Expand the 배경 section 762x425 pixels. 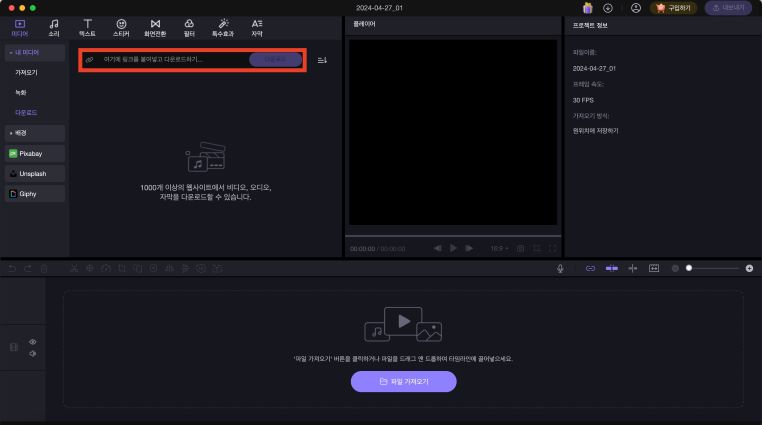[x=35, y=133]
